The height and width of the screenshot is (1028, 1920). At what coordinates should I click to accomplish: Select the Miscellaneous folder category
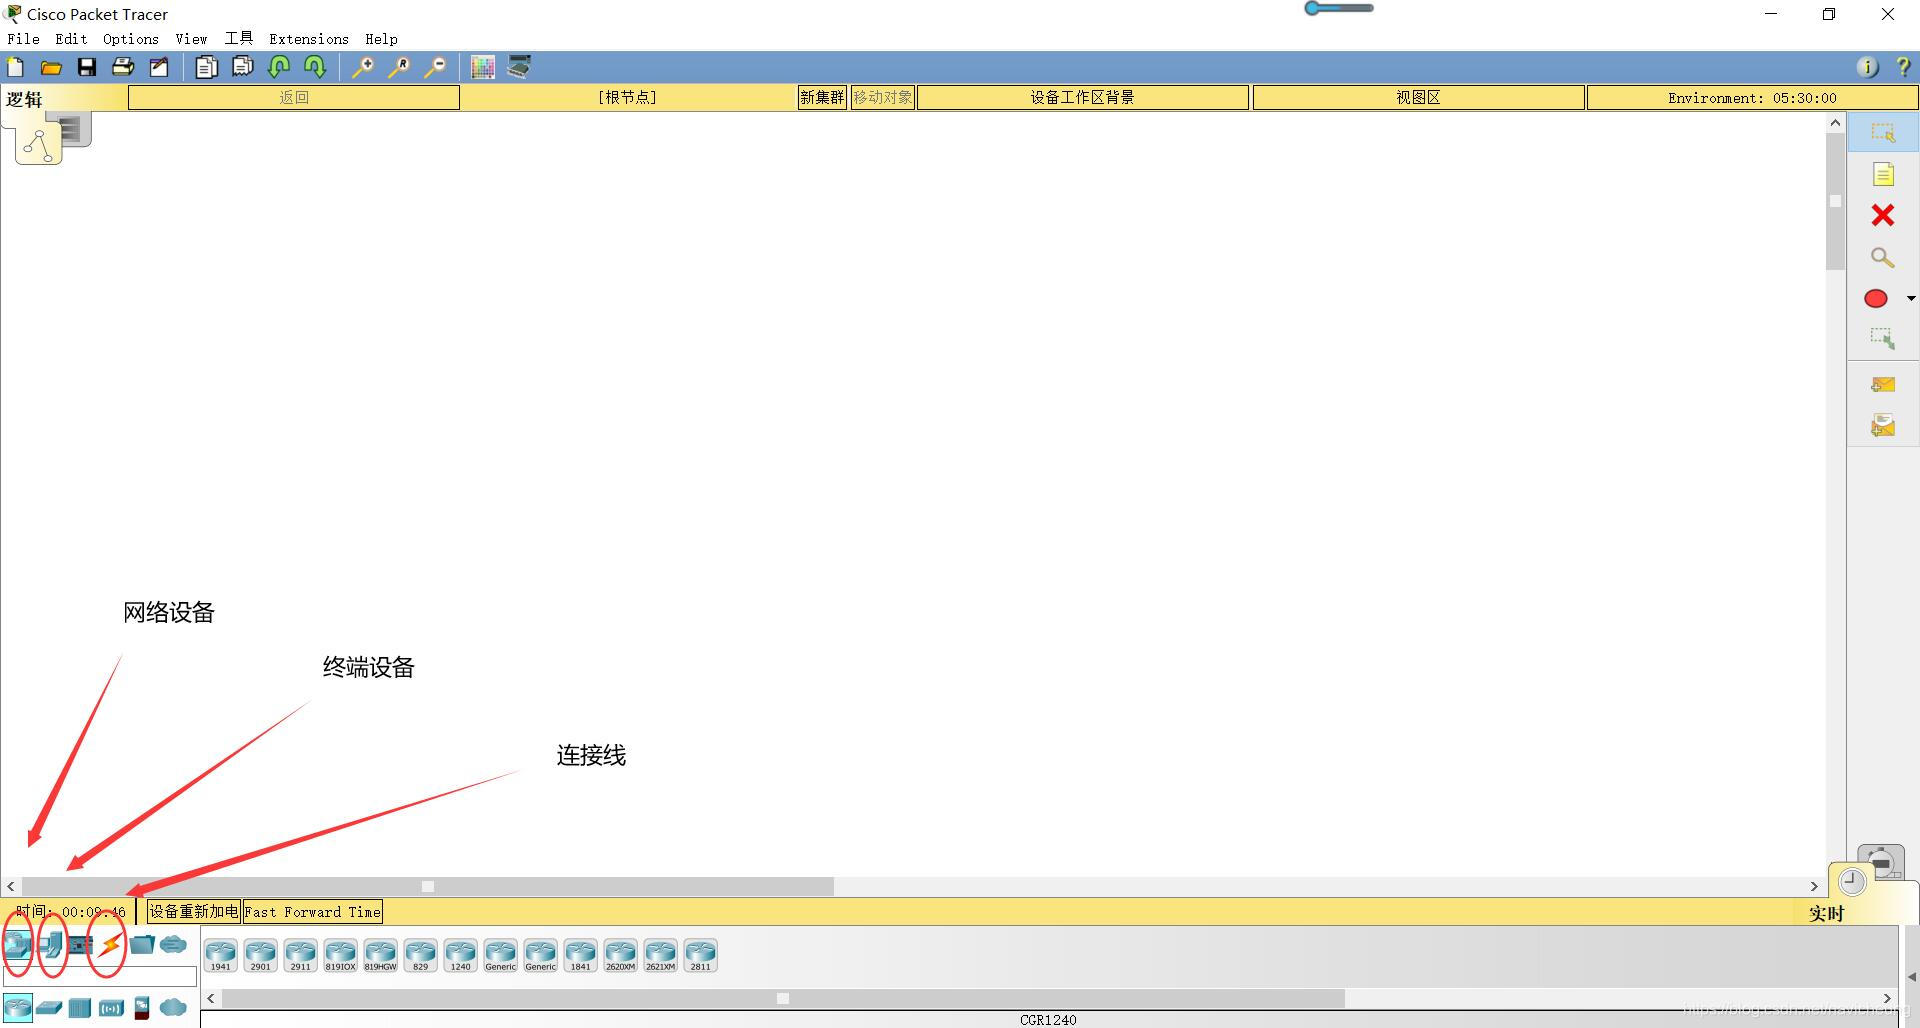coord(142,944)
